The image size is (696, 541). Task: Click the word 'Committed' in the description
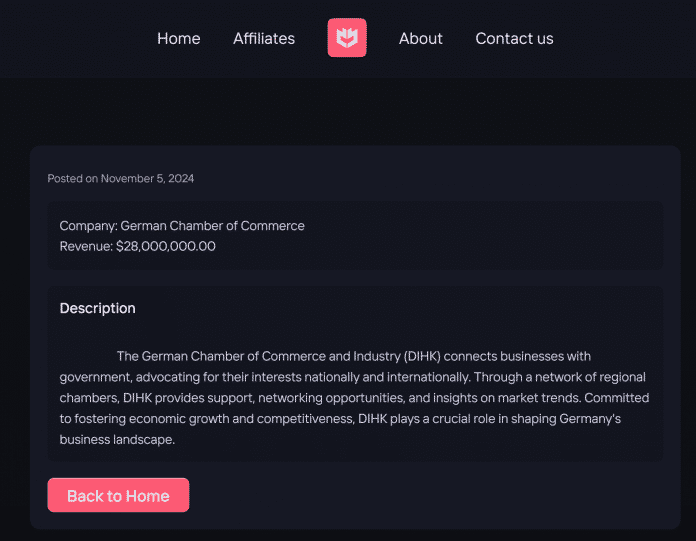(617, 398)
